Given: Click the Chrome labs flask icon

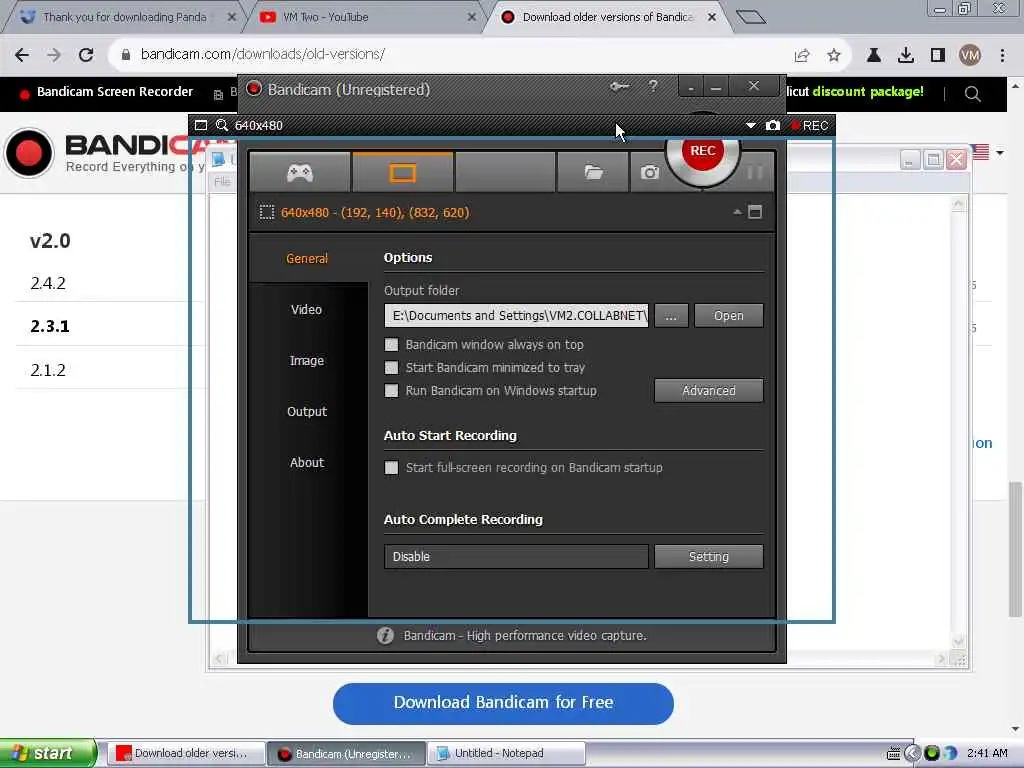Looking at the screenshot, I should coord(874,56).
